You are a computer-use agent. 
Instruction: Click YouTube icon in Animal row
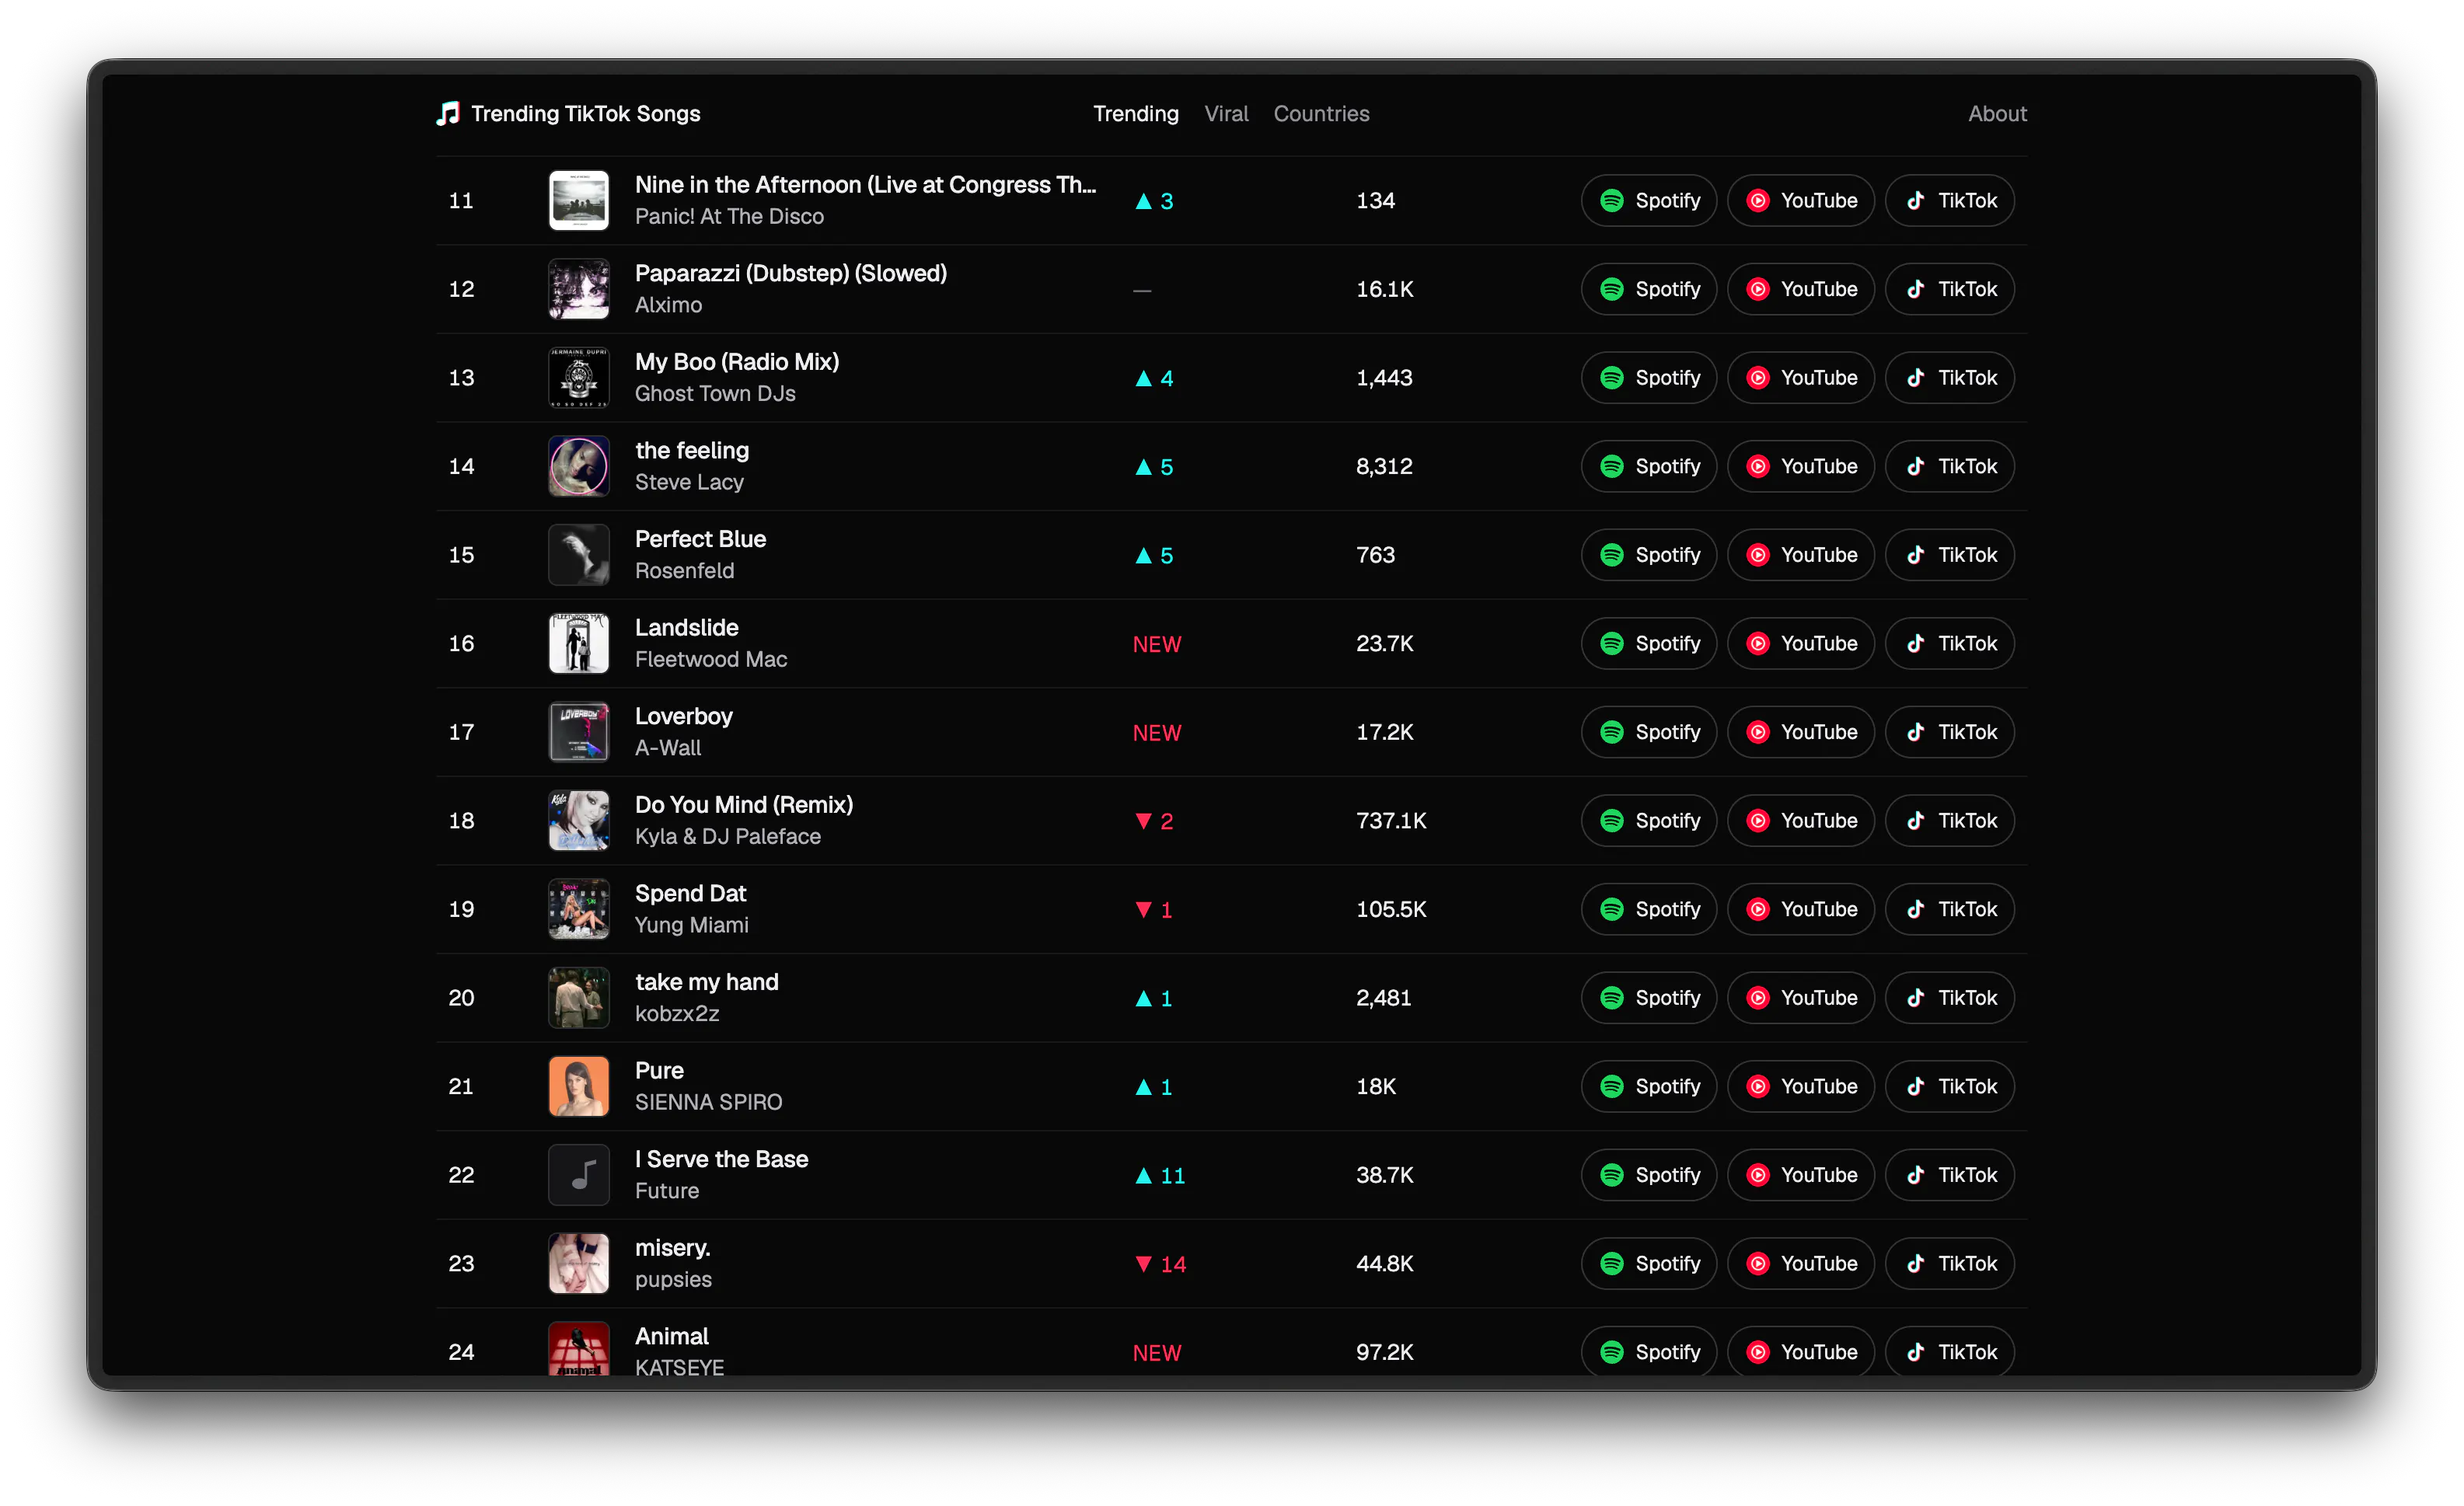[x=1757, y=1352]
